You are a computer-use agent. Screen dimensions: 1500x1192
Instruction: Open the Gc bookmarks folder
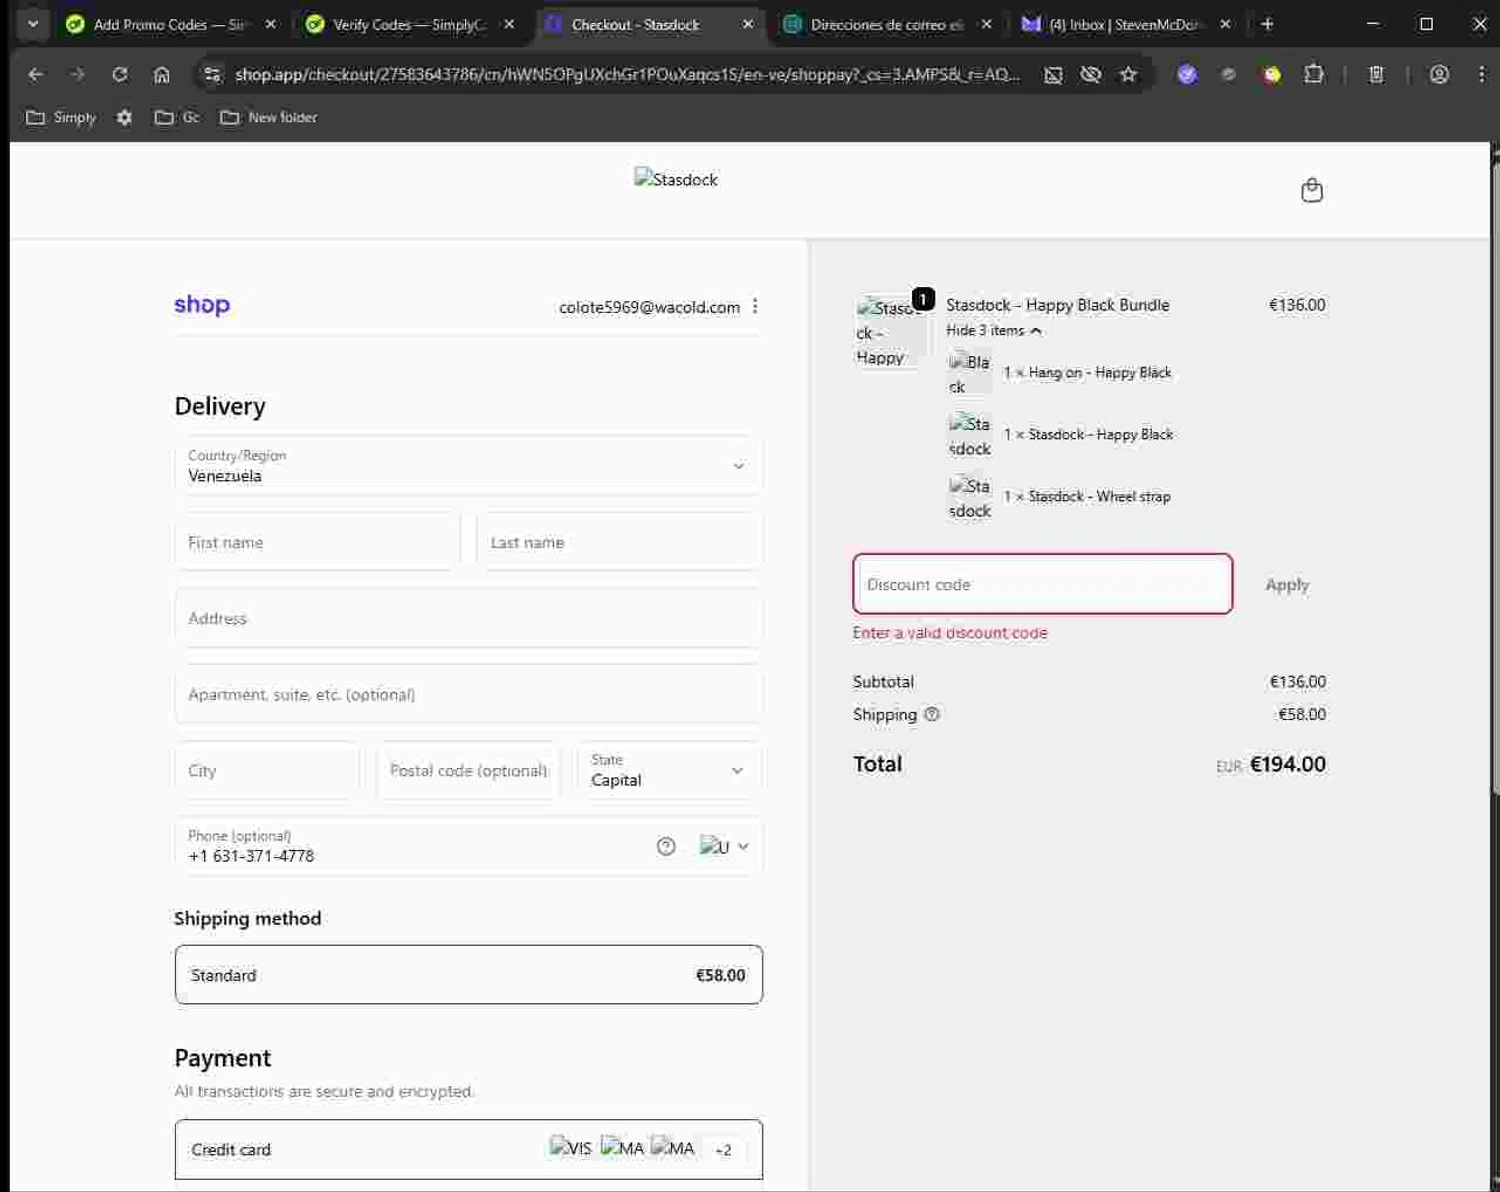click(177, 117)
